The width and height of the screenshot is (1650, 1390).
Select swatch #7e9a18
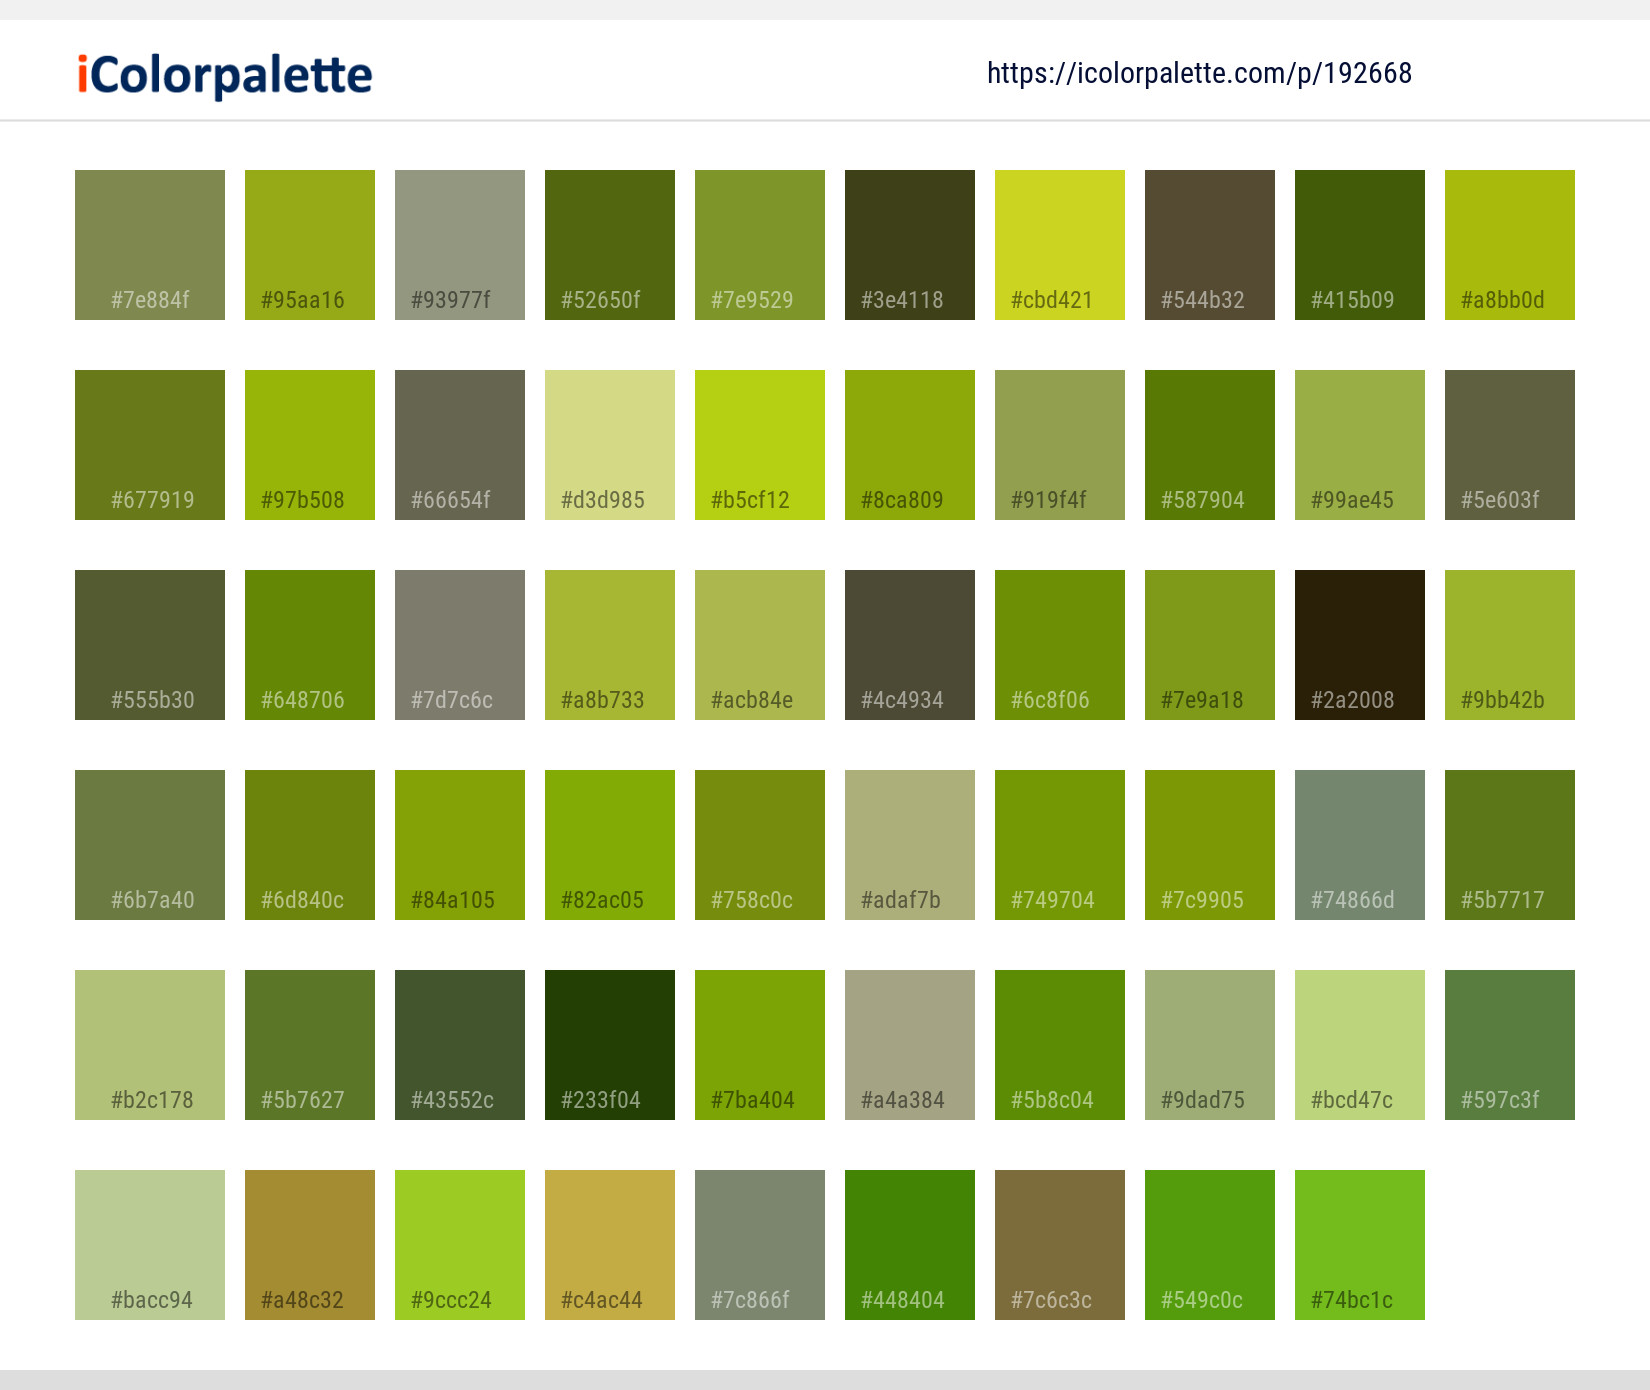pos(1210,645)
